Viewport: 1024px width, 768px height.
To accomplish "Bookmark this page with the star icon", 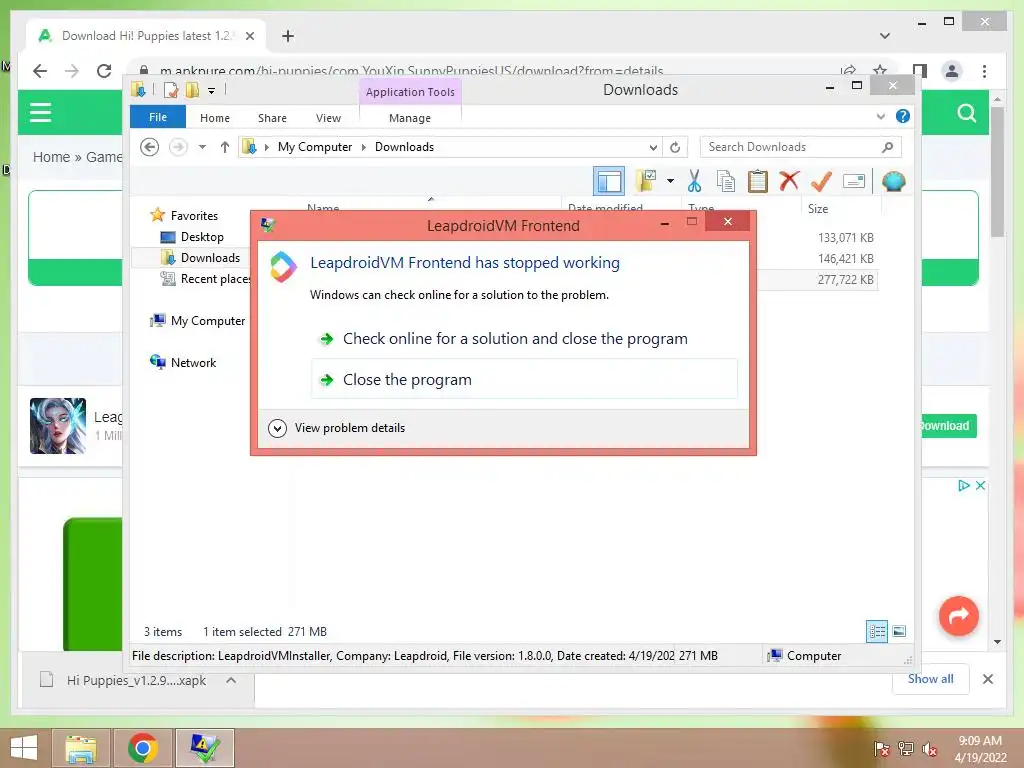I will point(880,69).
